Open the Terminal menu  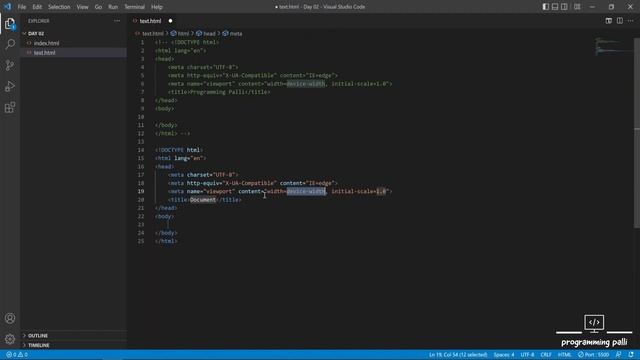point(135,7)
